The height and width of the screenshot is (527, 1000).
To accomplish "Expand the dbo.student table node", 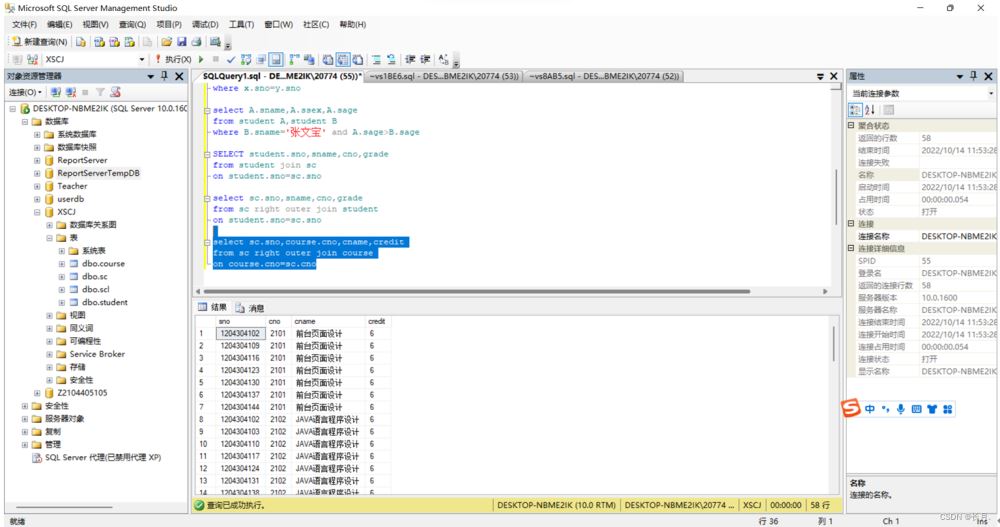I will (x=61, y=302).
